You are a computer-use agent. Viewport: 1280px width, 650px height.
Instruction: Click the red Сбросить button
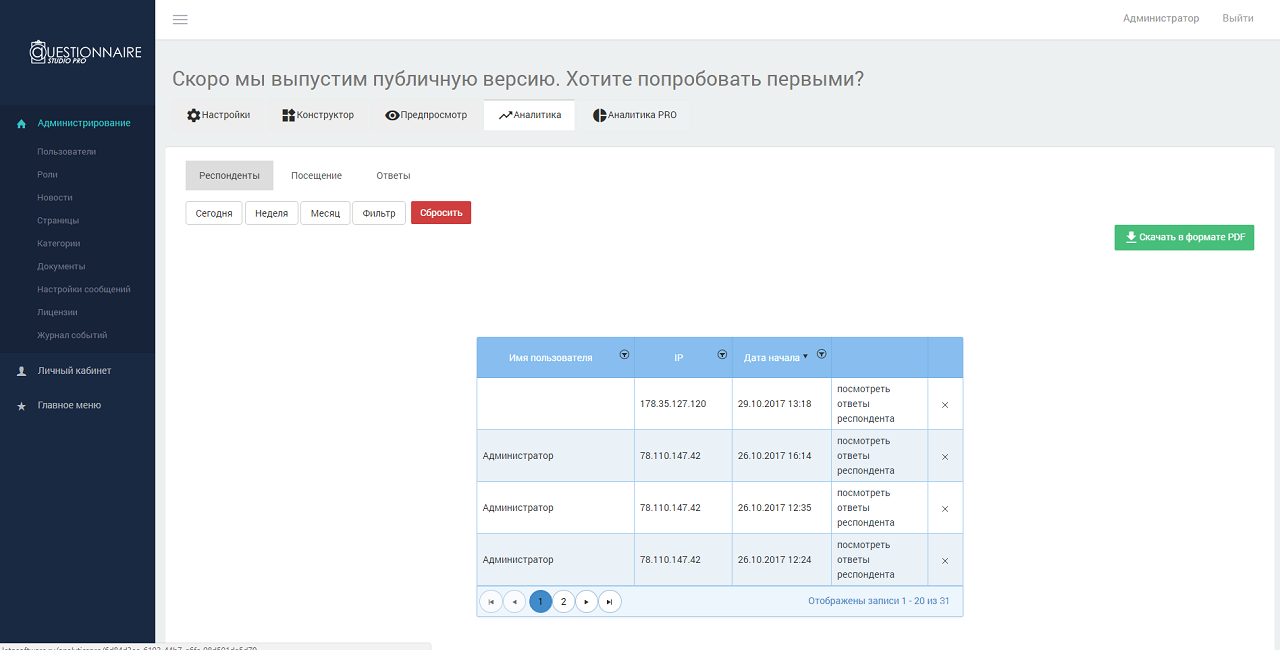(440, 212)
